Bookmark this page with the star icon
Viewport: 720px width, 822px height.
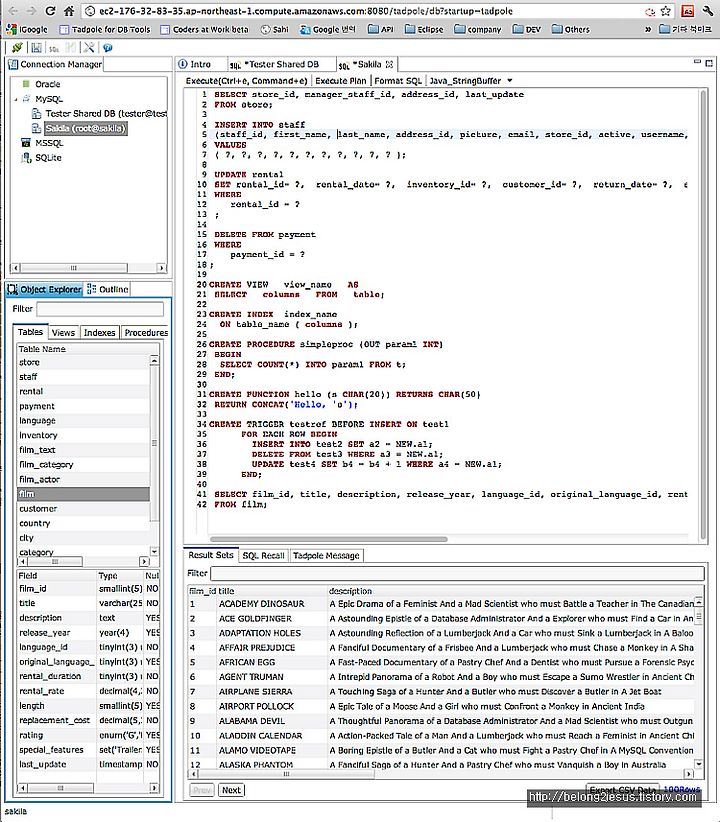click(665, 11)
